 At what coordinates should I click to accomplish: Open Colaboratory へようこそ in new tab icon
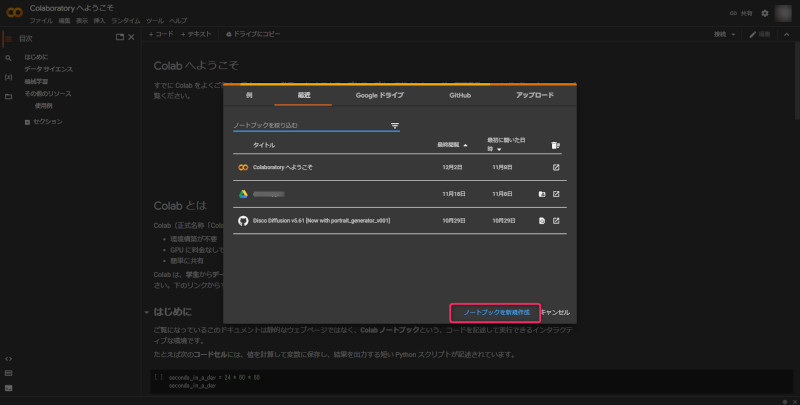(x=556, y=167)
